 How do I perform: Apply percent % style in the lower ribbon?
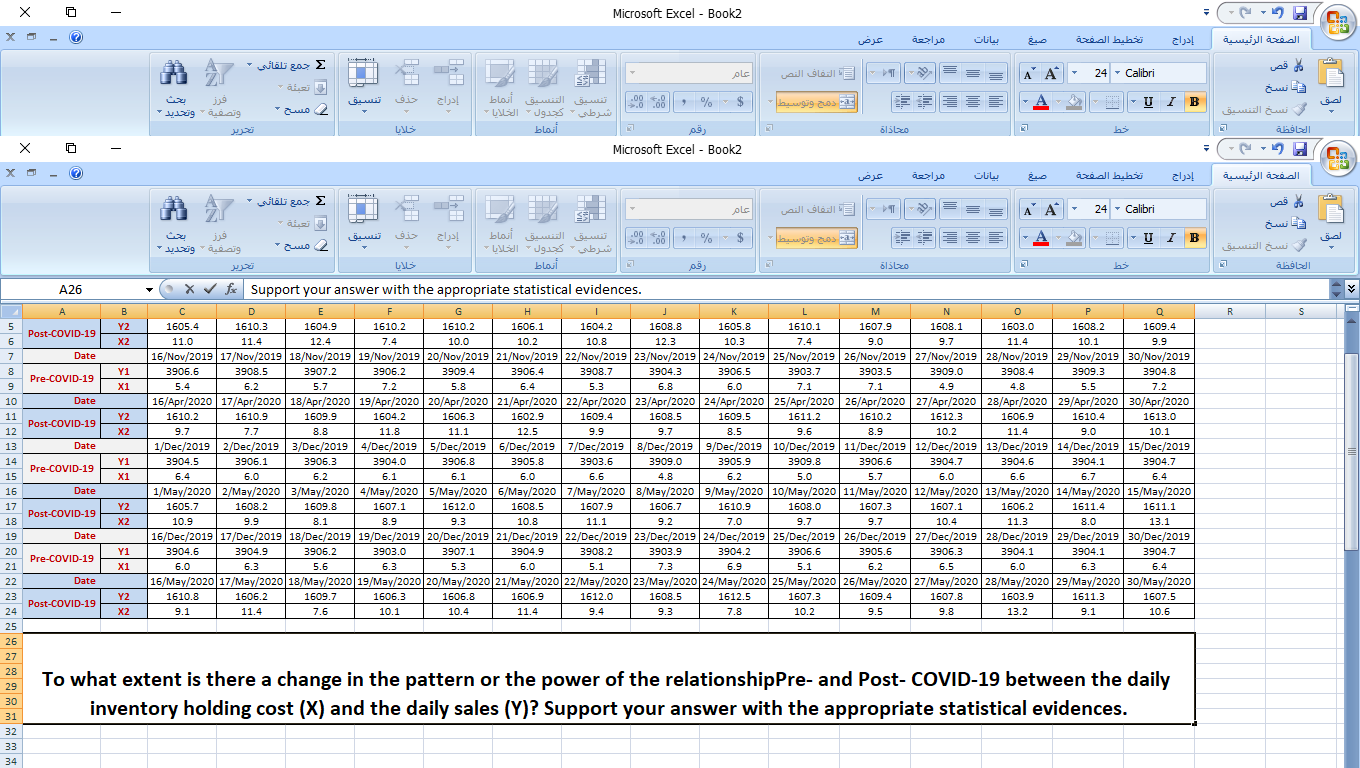click(706, 238)
